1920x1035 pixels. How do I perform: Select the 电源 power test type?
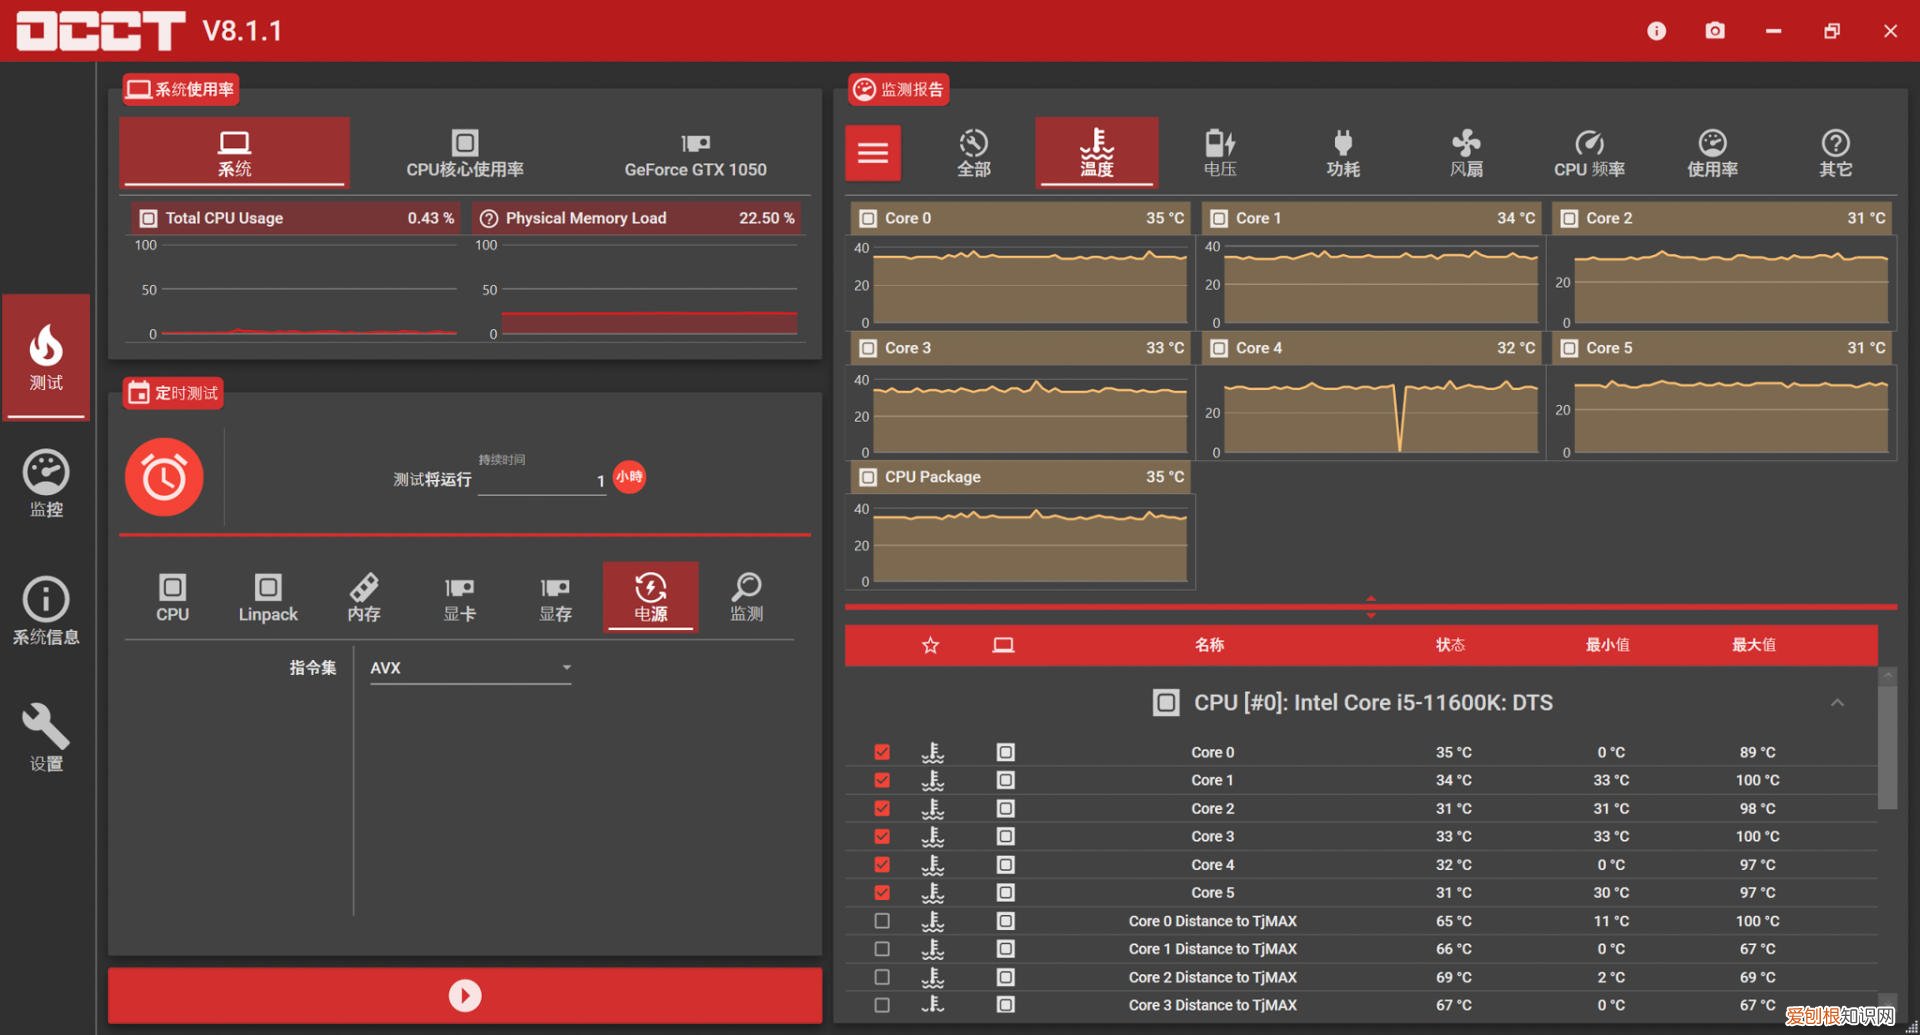tap(651, 597)
